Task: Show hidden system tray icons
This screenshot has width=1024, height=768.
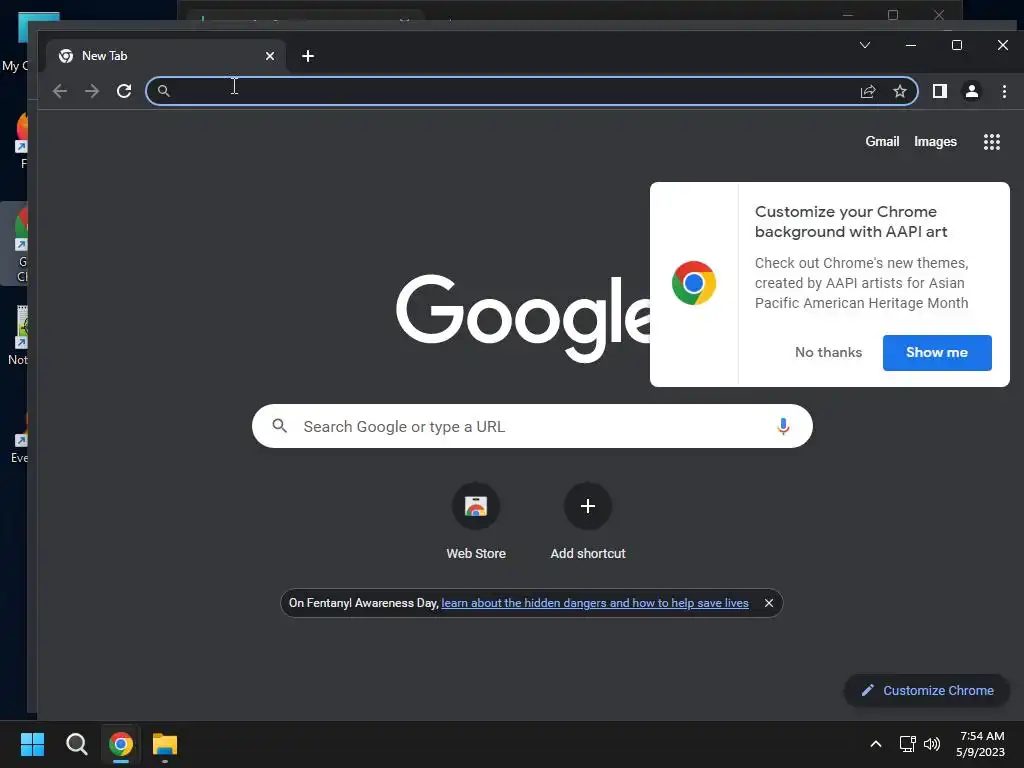Action: [876, 744]
